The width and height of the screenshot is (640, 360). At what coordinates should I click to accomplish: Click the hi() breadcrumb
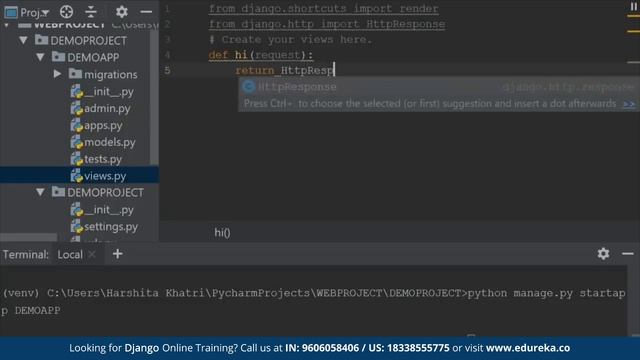click(222, 232)
